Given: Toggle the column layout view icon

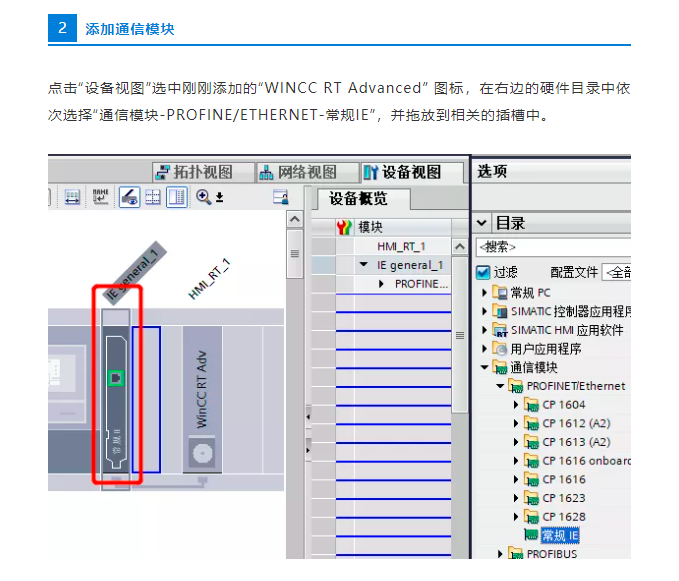Looking at the screenshot, I should tap(176, 197).
